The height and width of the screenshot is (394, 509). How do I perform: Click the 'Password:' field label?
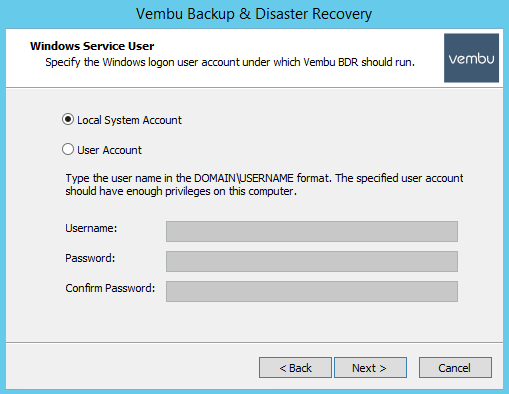coord(90,258)
